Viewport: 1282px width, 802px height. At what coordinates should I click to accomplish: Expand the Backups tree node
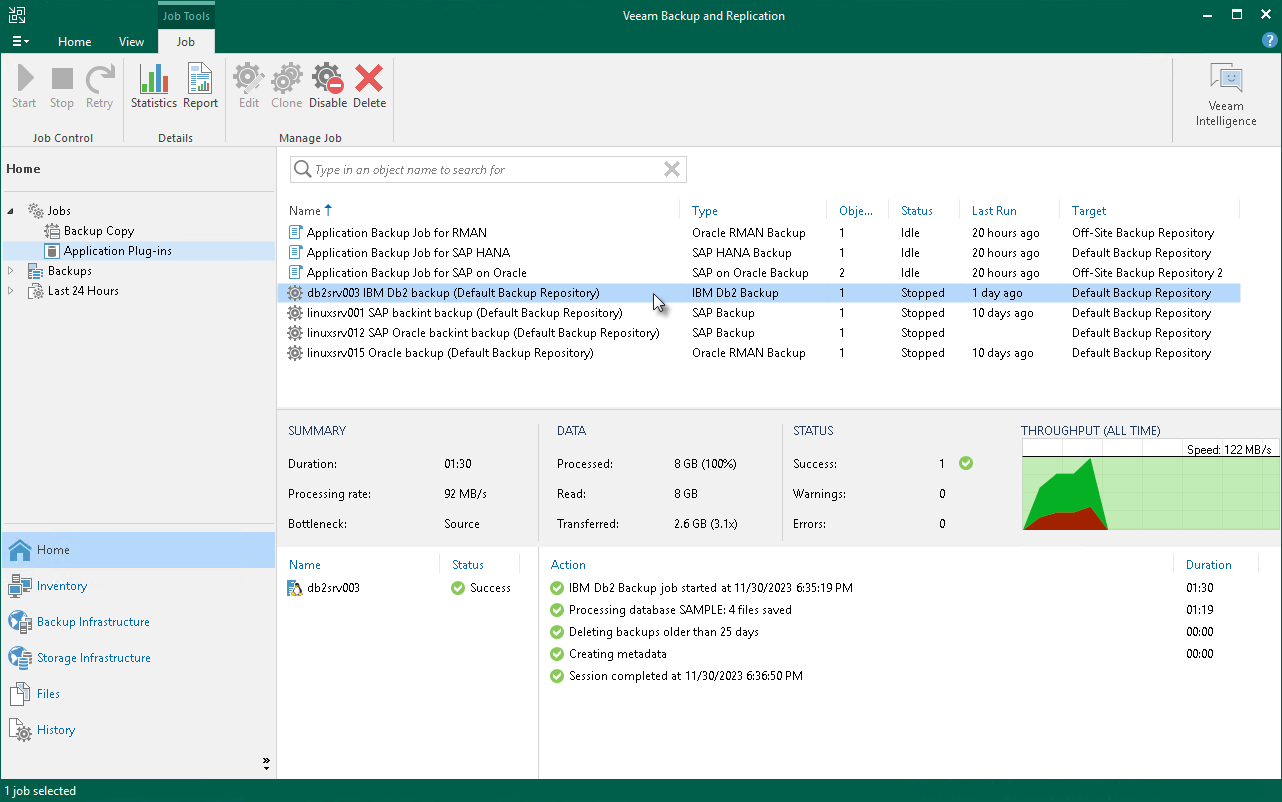pos(11,271)
